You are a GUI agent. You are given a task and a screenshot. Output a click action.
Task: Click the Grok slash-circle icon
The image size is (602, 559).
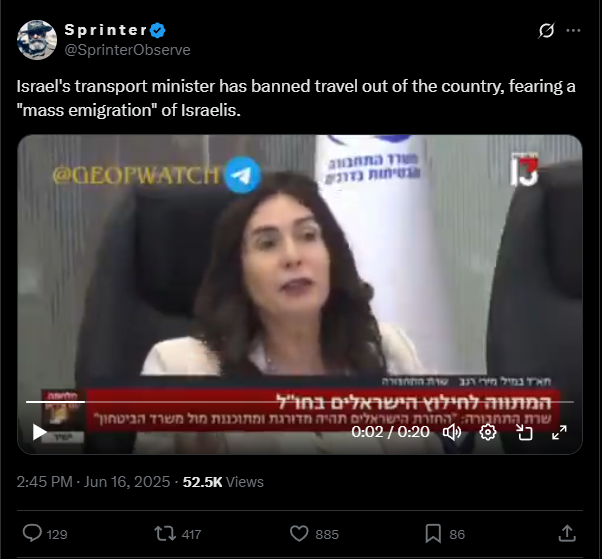pyautogui.click(x=546, y=30)
